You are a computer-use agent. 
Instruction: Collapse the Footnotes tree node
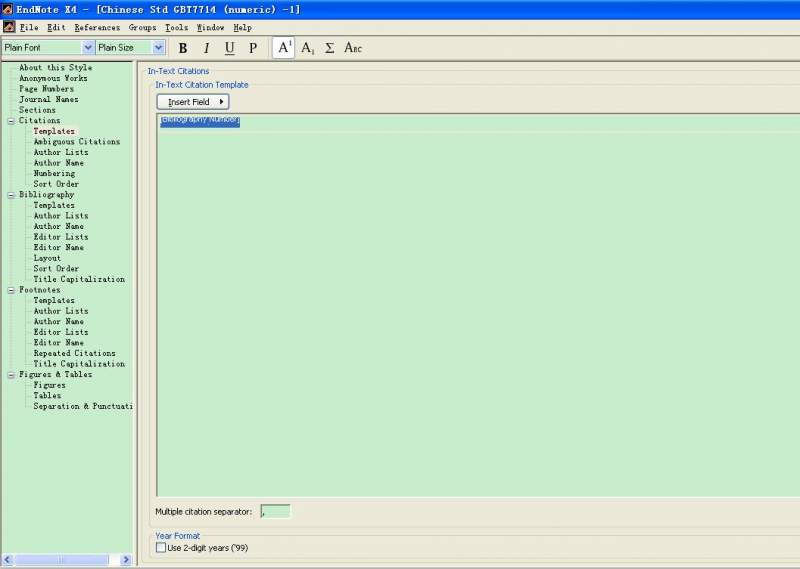11,290
